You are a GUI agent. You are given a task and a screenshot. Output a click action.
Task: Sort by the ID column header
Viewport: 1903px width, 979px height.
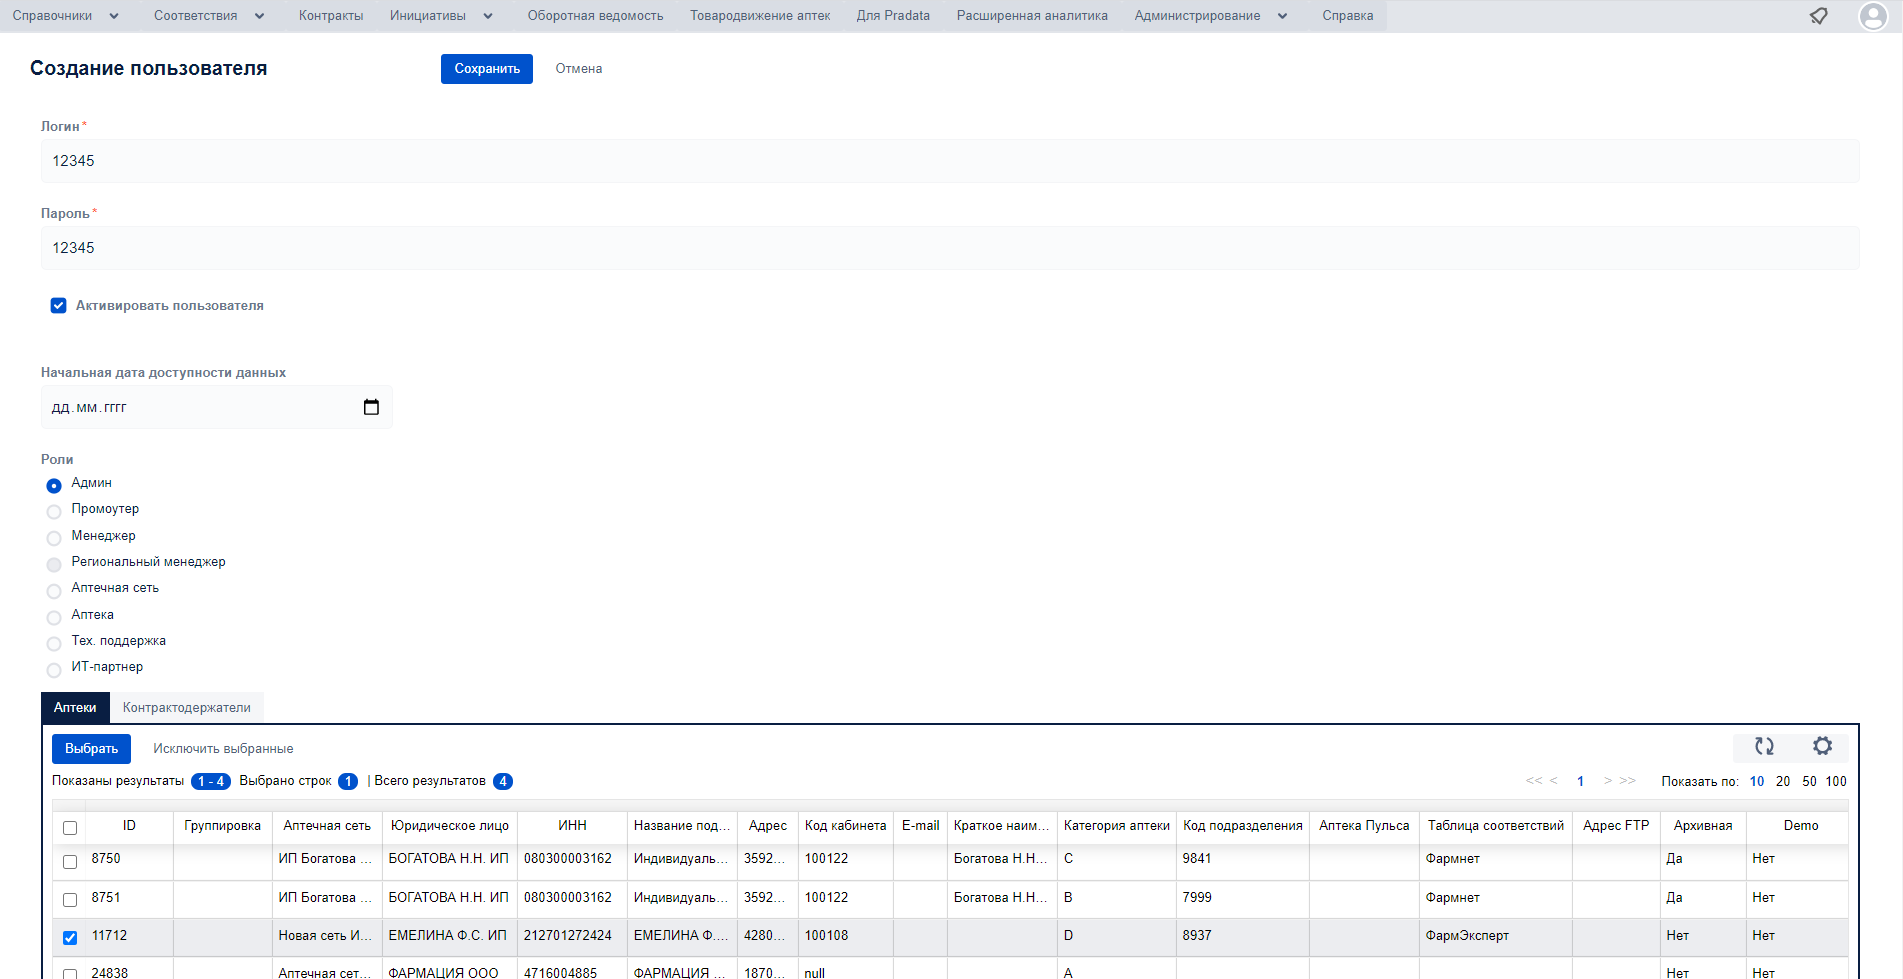(x=129, y=826)
